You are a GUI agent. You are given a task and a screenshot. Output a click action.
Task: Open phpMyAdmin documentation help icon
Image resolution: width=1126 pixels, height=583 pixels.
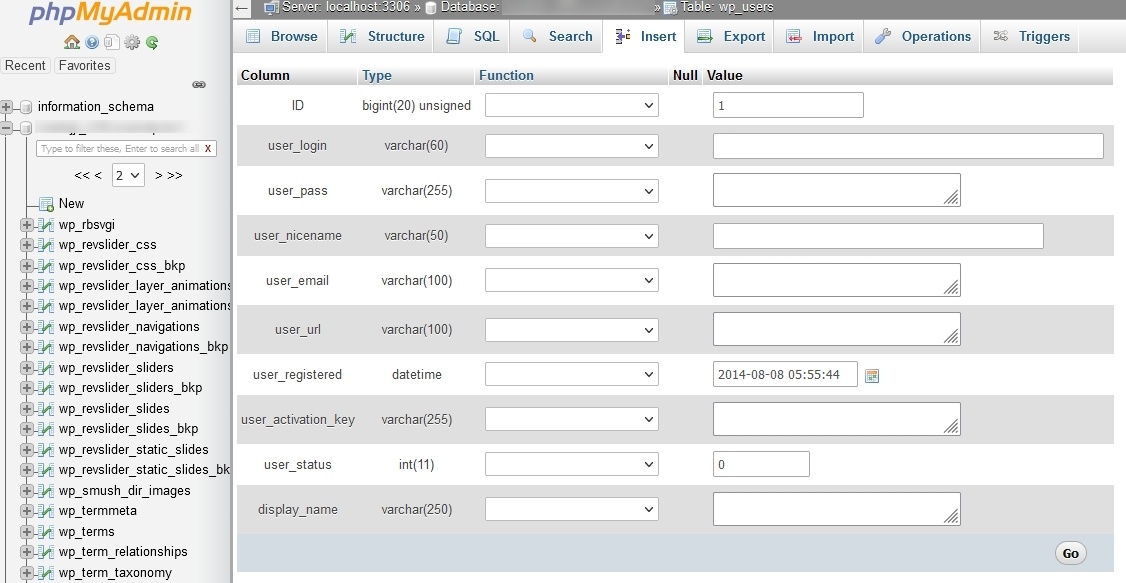tap(92, 42)
